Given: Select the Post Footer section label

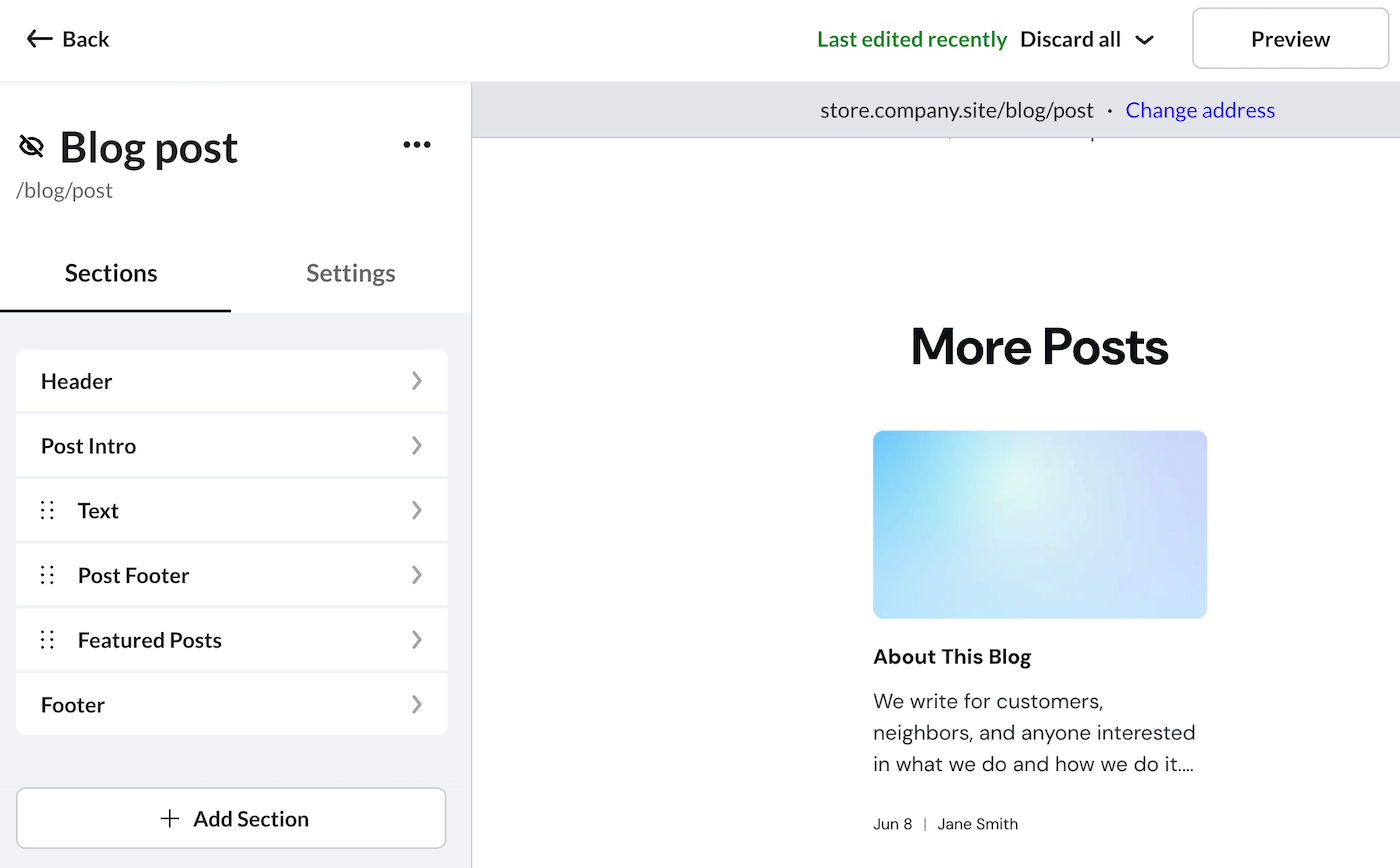Looking at the screenshot, I should (x=133, y=575).
